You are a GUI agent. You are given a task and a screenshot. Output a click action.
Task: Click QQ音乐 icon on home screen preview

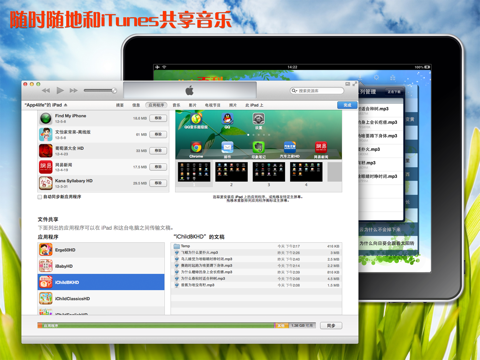(x=196, y=119)
